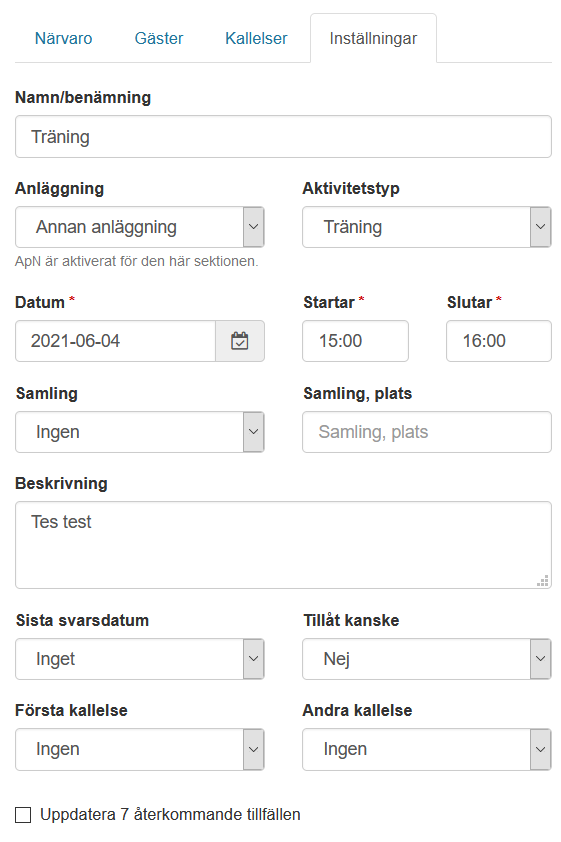
Task: Open the Aktivitetstyp dropdown
Action: point(427,227)
